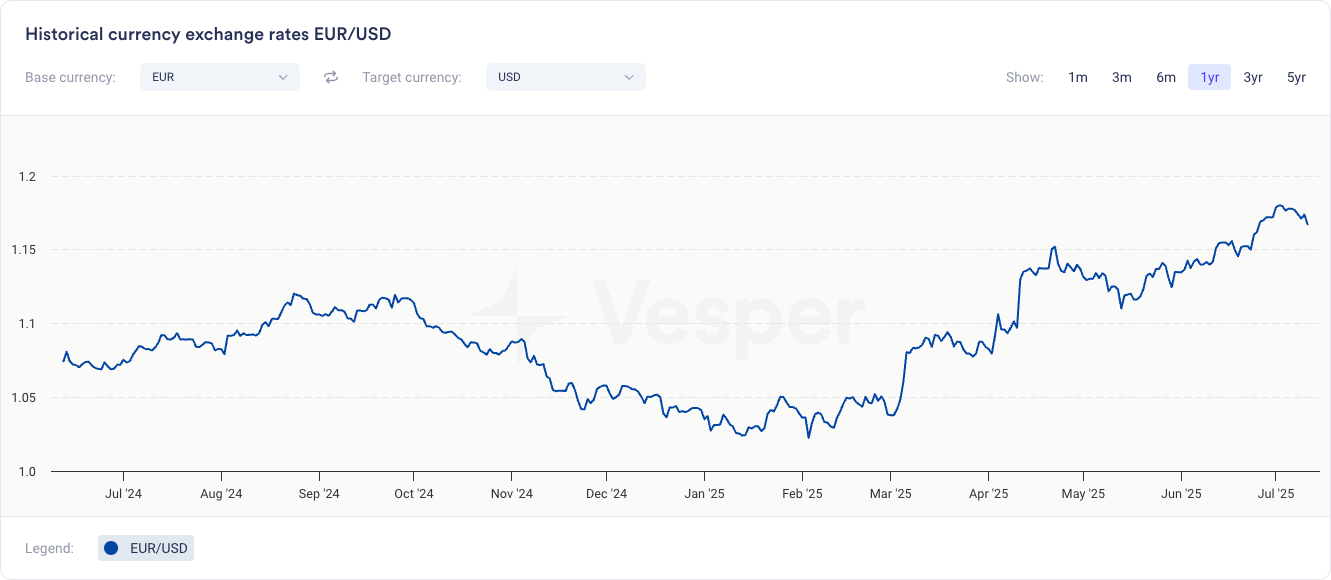The width and height of the screenshot is (1331, 580).
Task: Click the blue EUR/USD legend dot
Action: coord(111,548)
